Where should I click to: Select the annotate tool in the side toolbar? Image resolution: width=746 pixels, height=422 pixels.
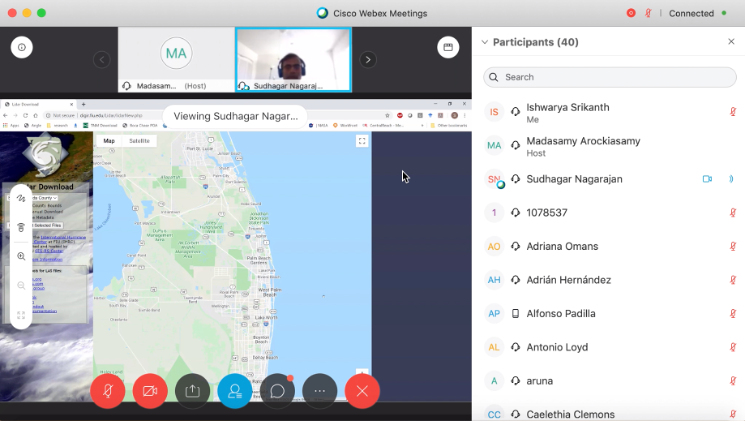click(x=21, y=199)
